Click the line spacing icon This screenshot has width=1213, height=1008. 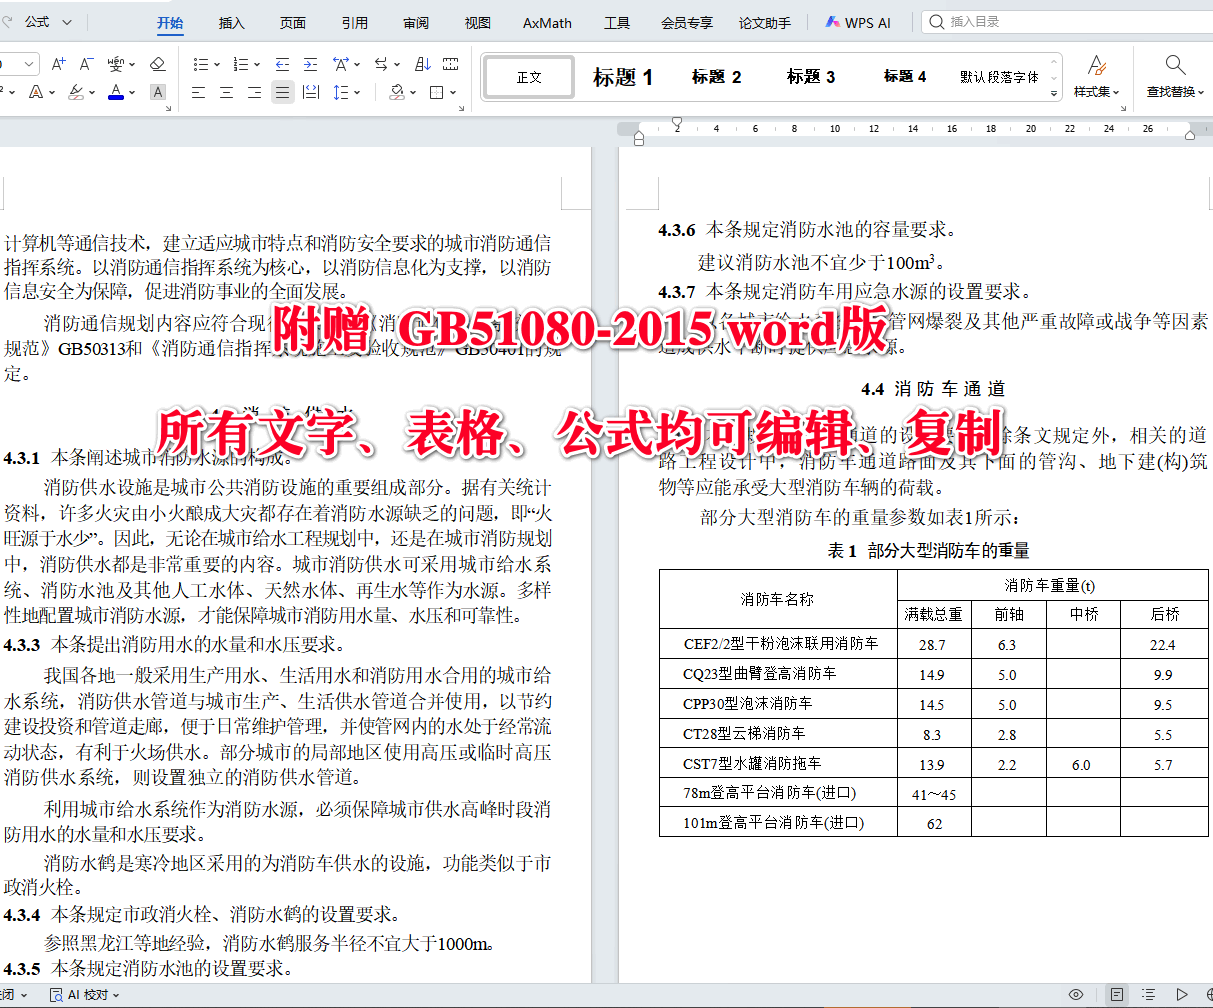(341, 92)
